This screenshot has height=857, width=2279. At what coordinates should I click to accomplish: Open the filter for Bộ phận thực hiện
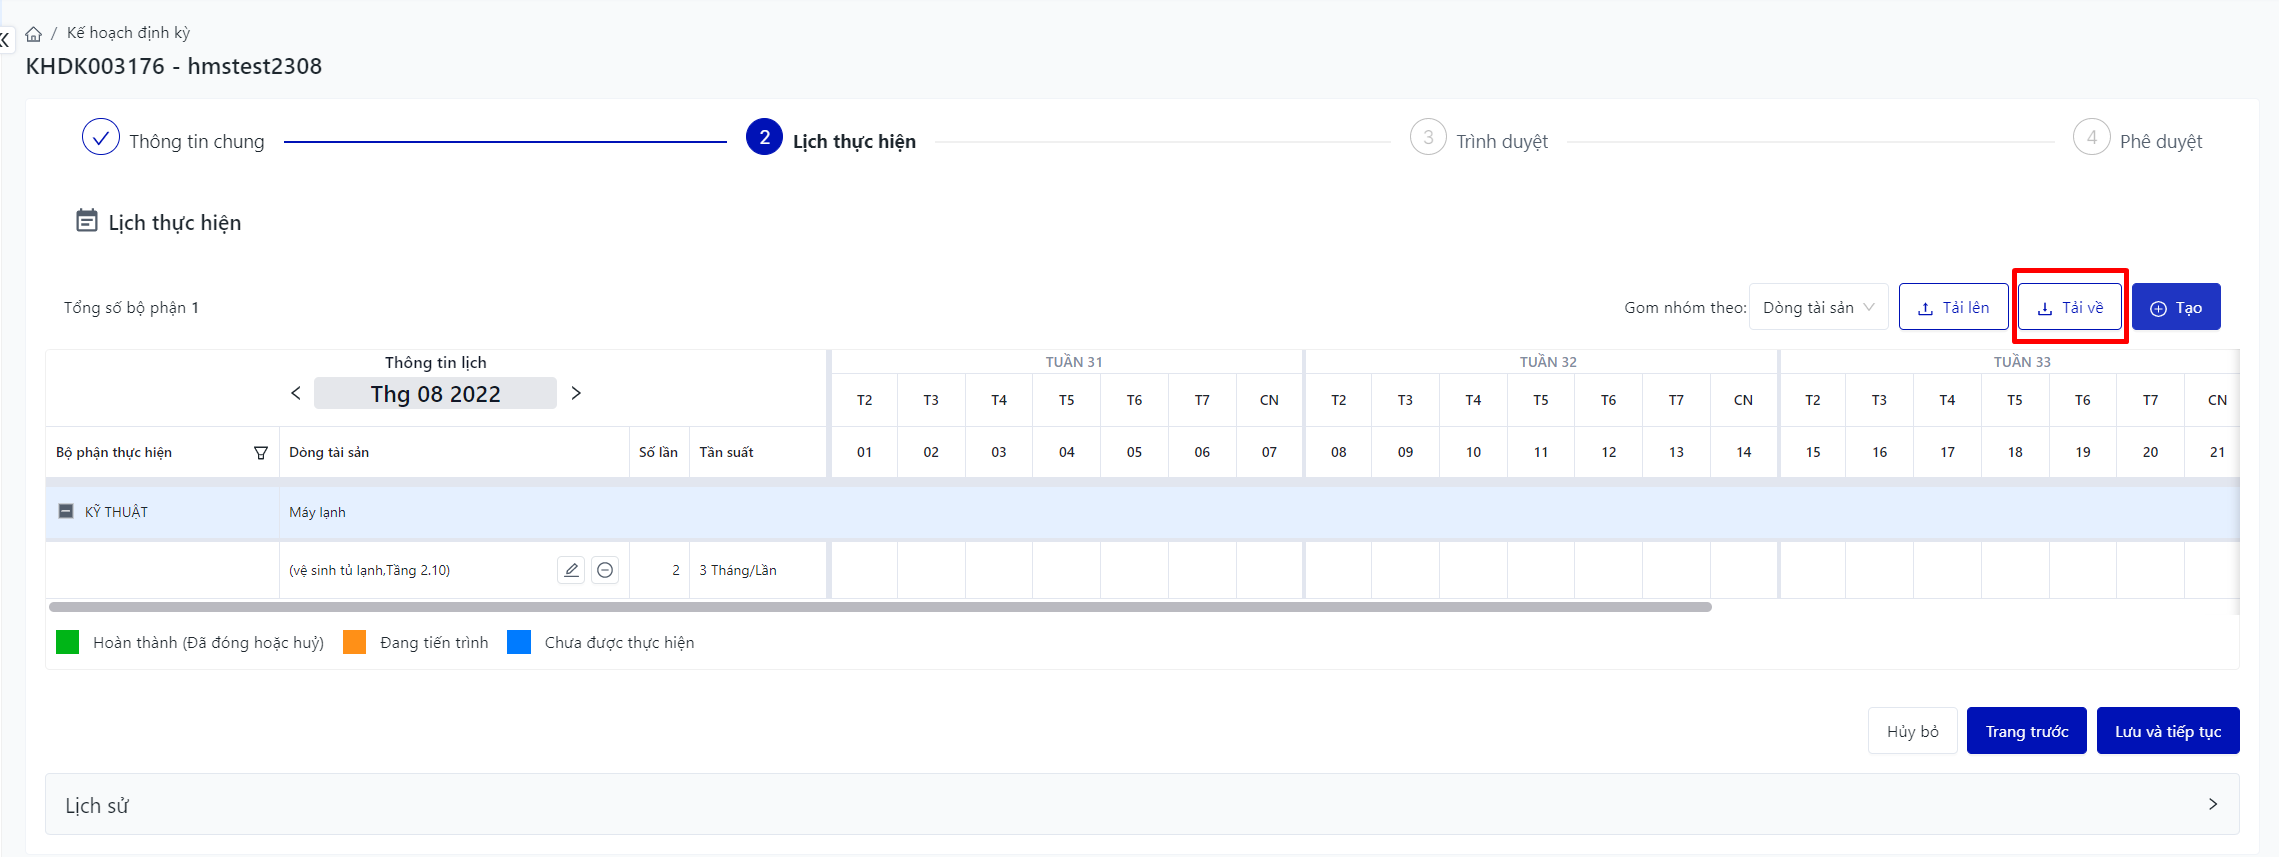pos(261,453)
